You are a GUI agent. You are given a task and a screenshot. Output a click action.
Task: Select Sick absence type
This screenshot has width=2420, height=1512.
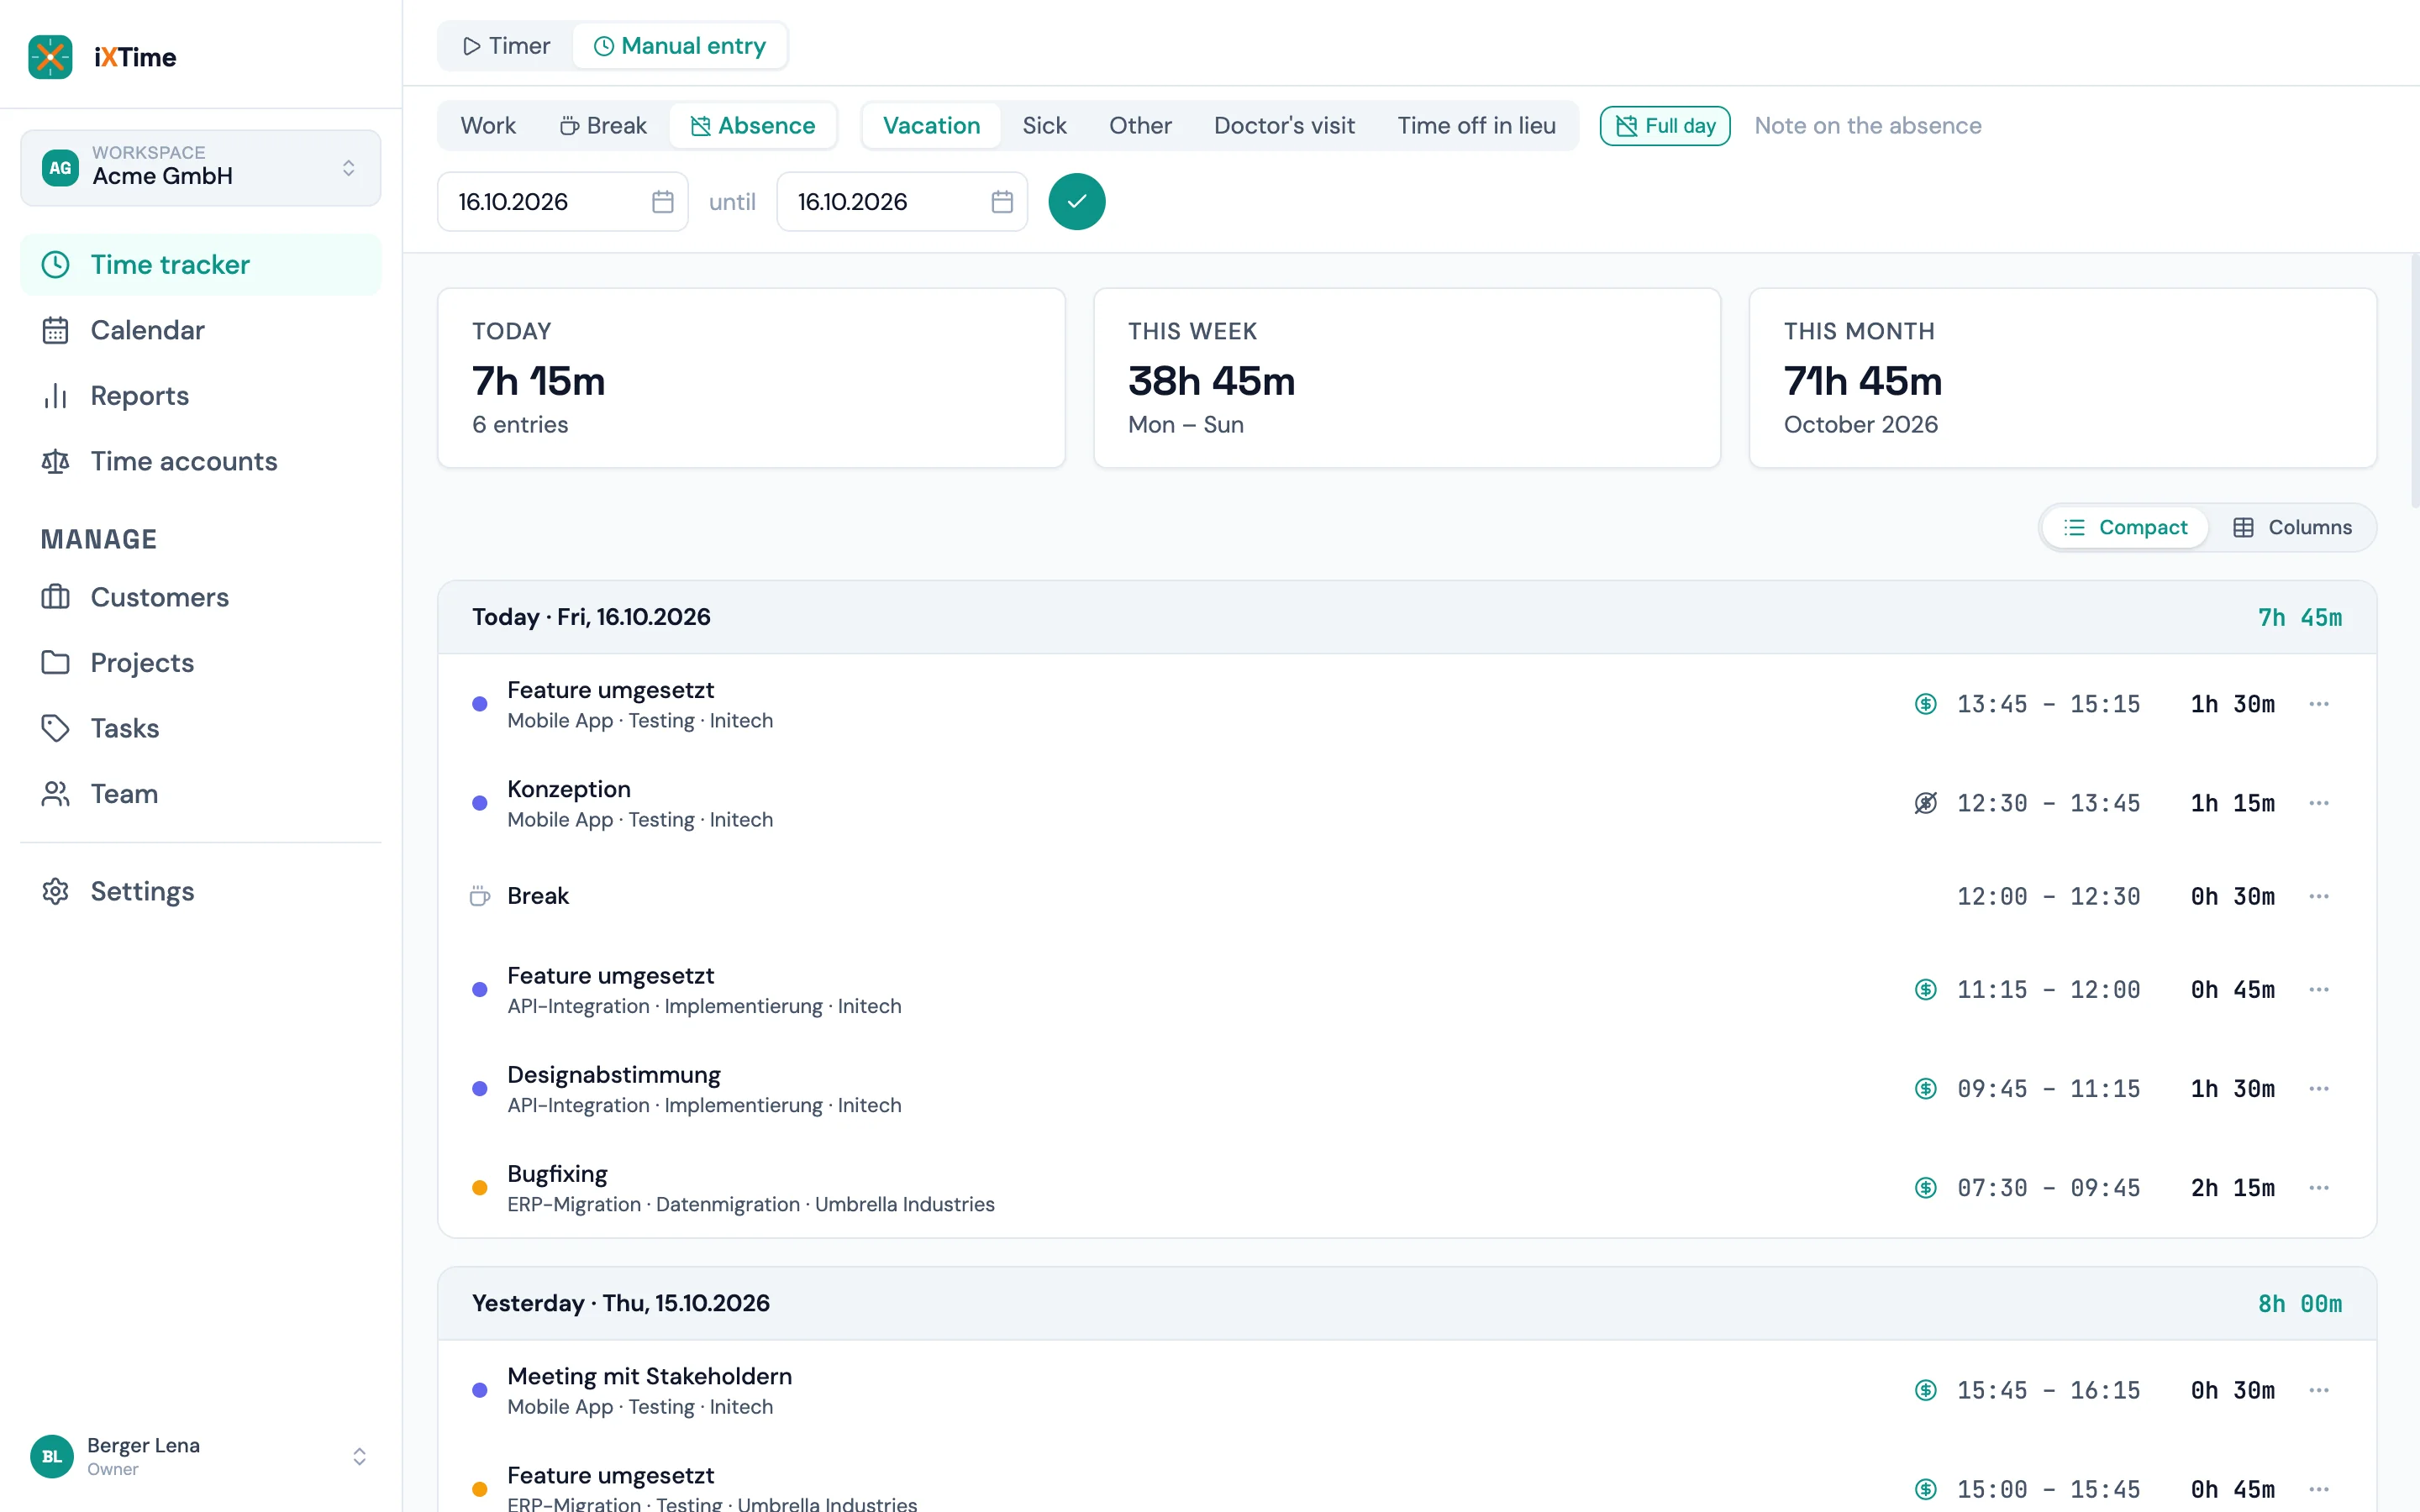(1044, 126)
